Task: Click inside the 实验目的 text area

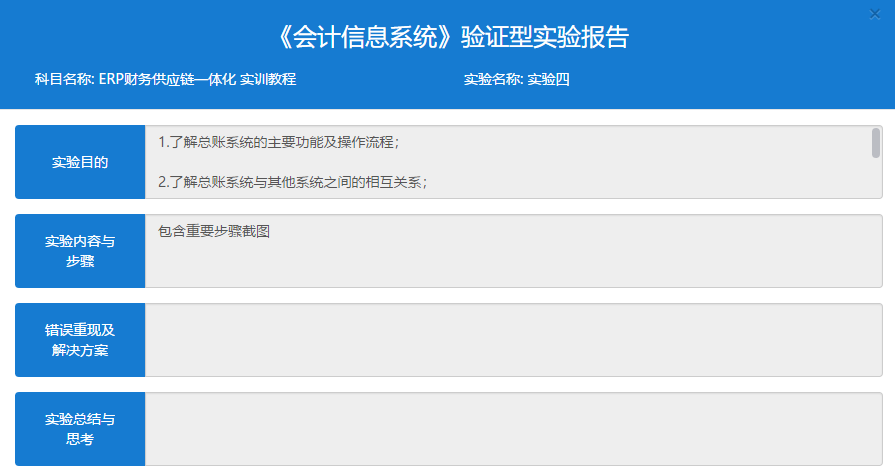Action: [514, 162]
